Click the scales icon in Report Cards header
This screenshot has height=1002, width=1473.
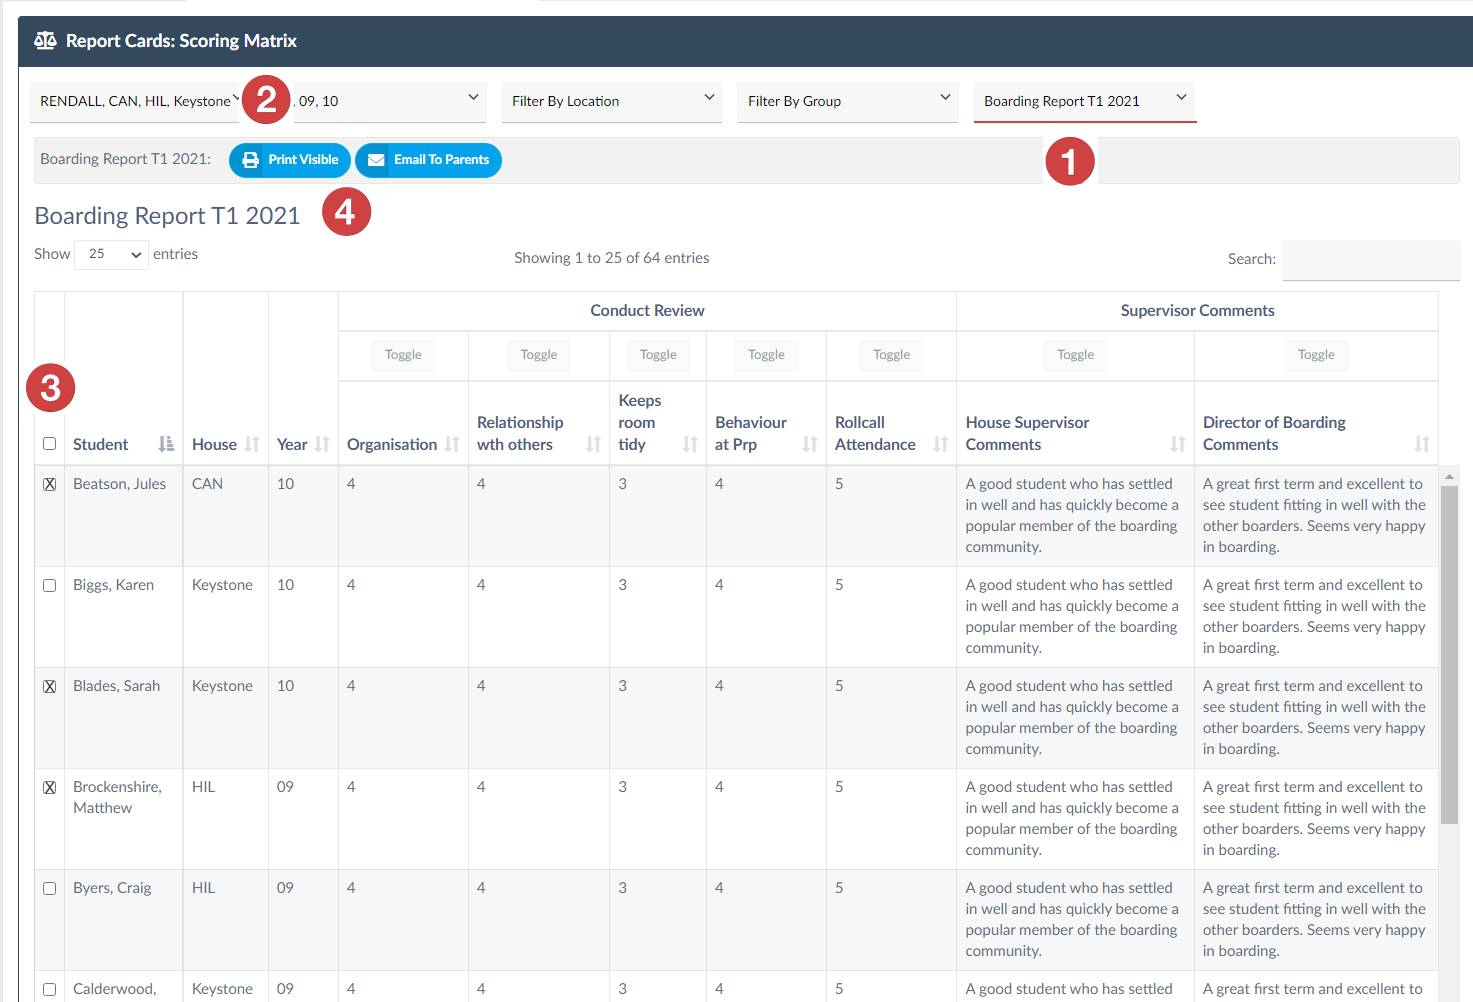point(45,41)
